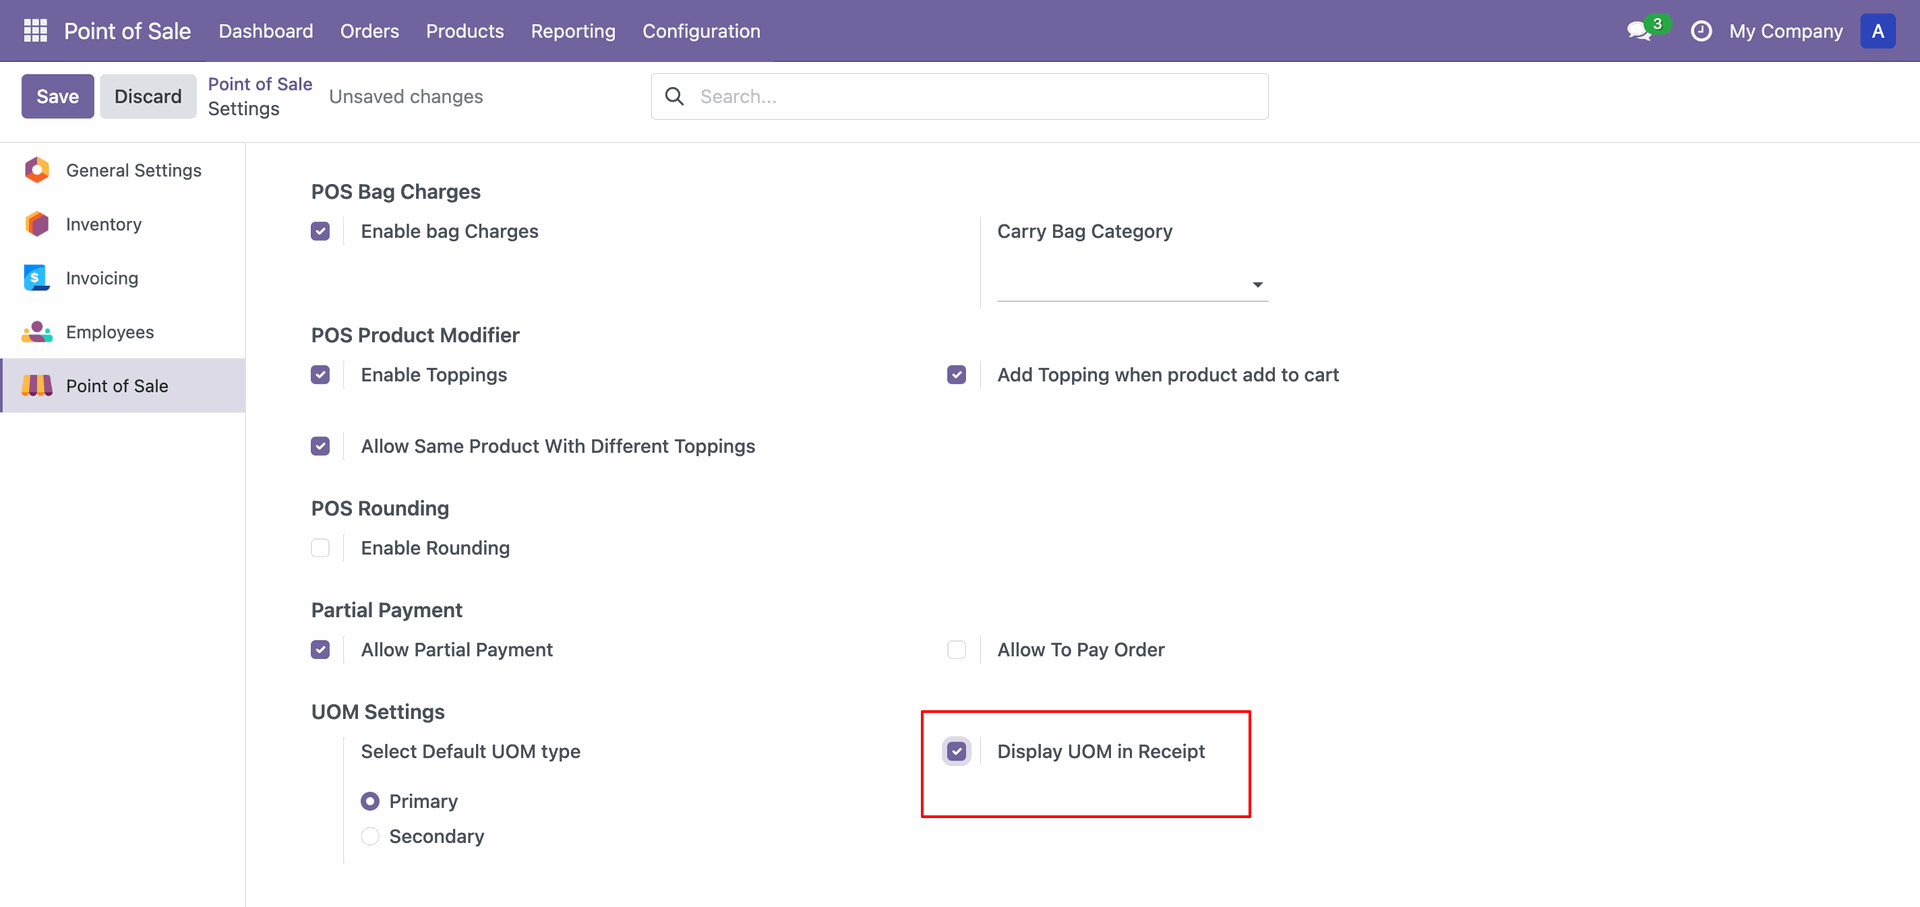Click the General Settings icon in sidebar
This screenshot has height=907, width=1920.
tap(37, 170)
